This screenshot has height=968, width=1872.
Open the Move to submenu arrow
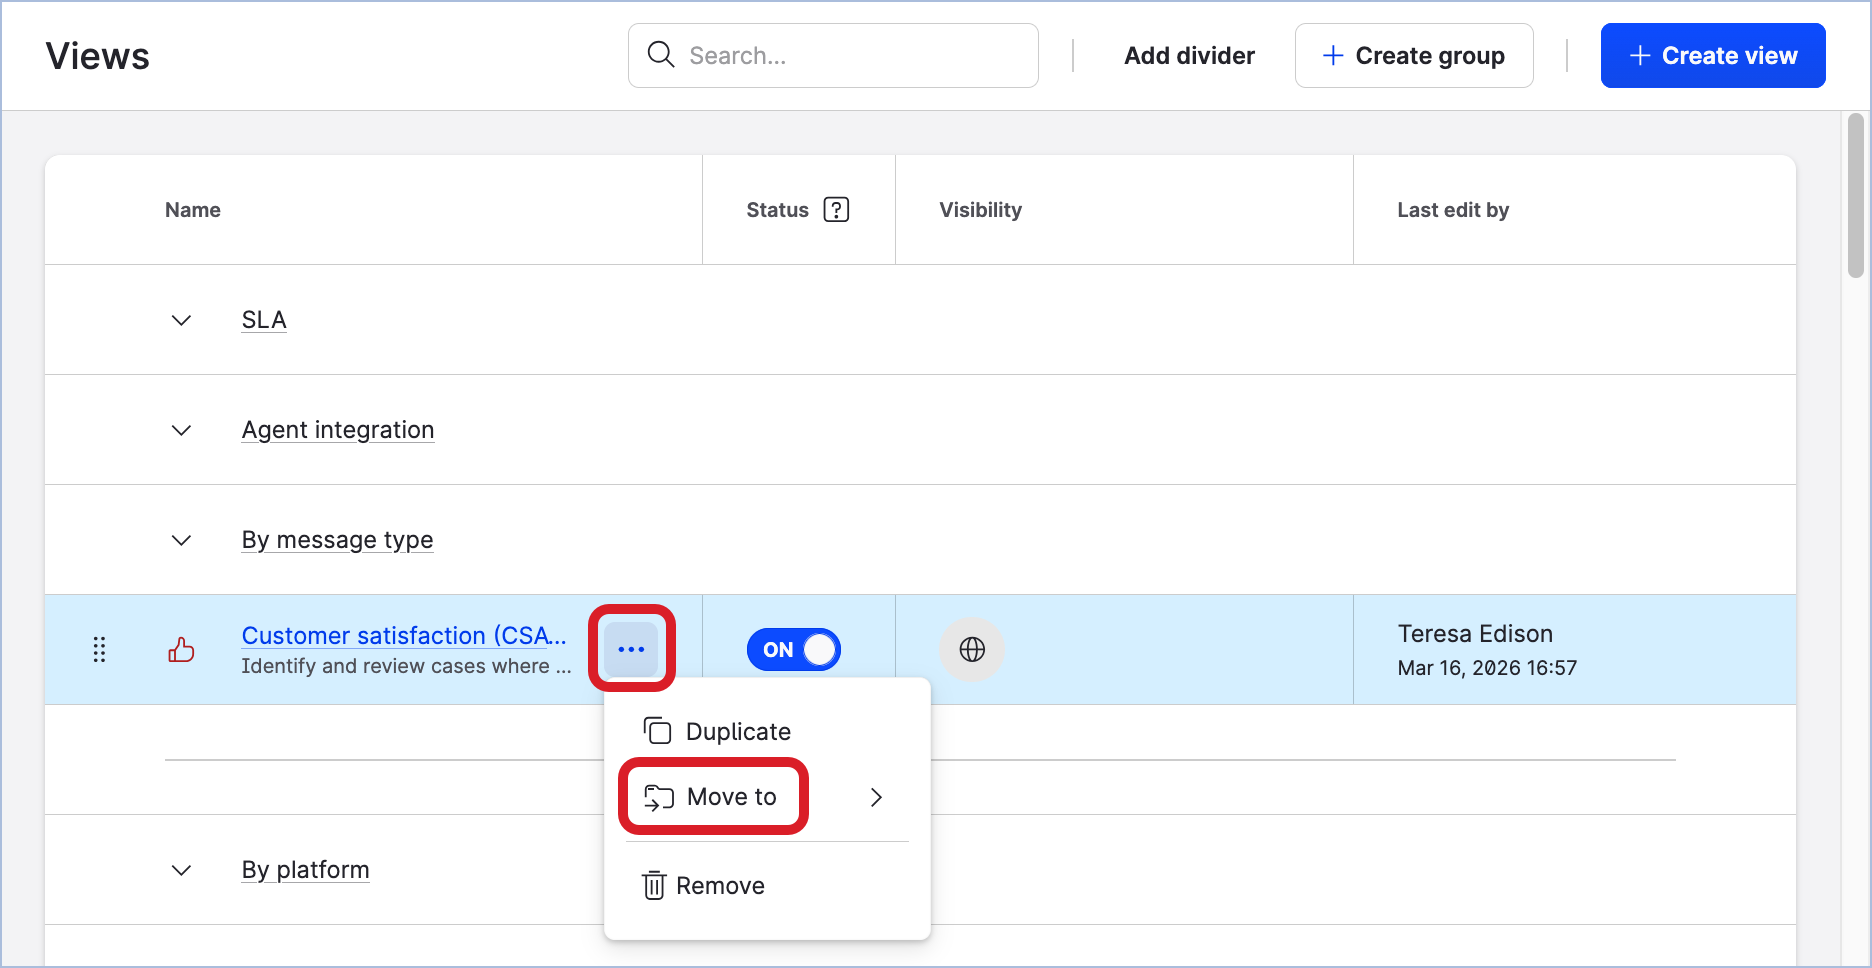click(876, 797)
